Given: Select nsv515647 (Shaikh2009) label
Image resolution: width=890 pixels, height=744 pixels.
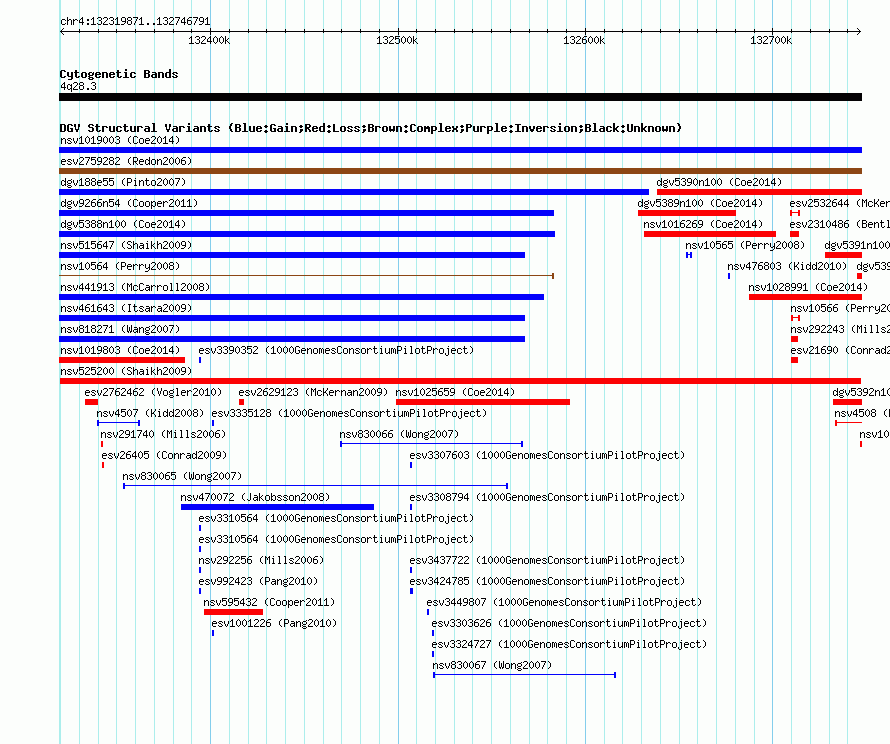Looking at the screenshot, I should coord(126,245).
